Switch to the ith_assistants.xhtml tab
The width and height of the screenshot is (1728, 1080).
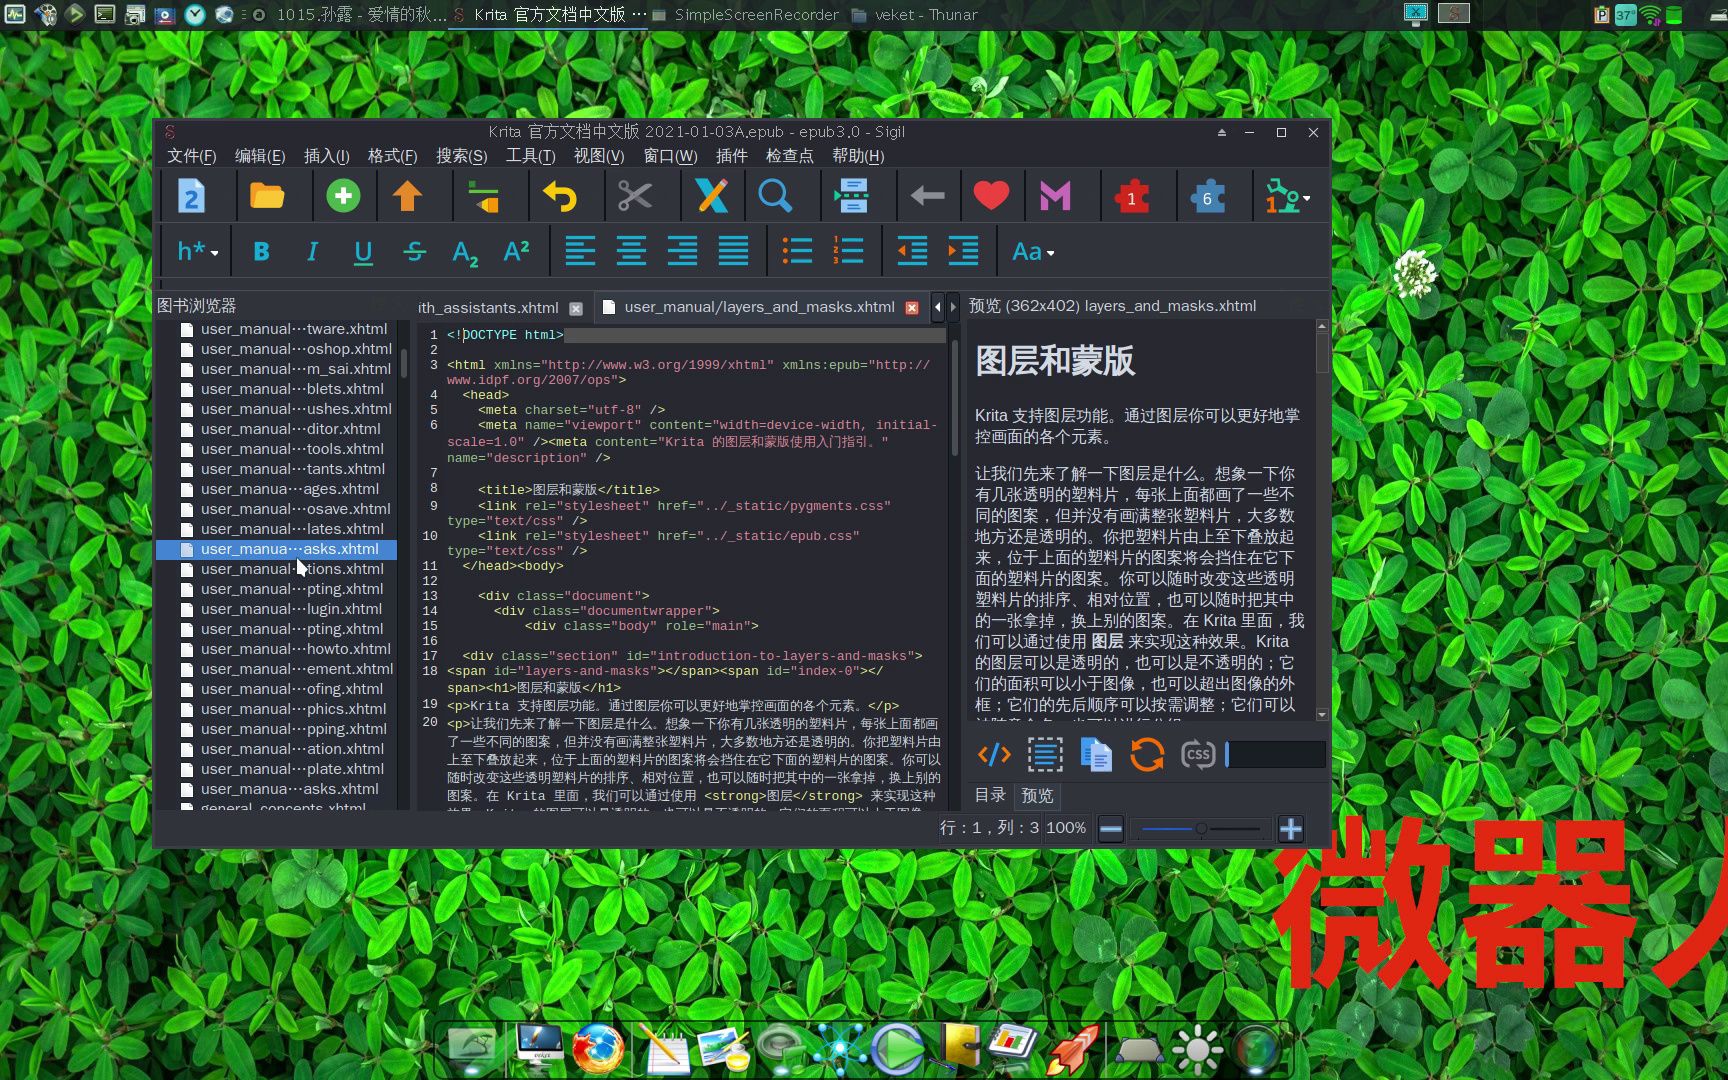tap(488, 308)
